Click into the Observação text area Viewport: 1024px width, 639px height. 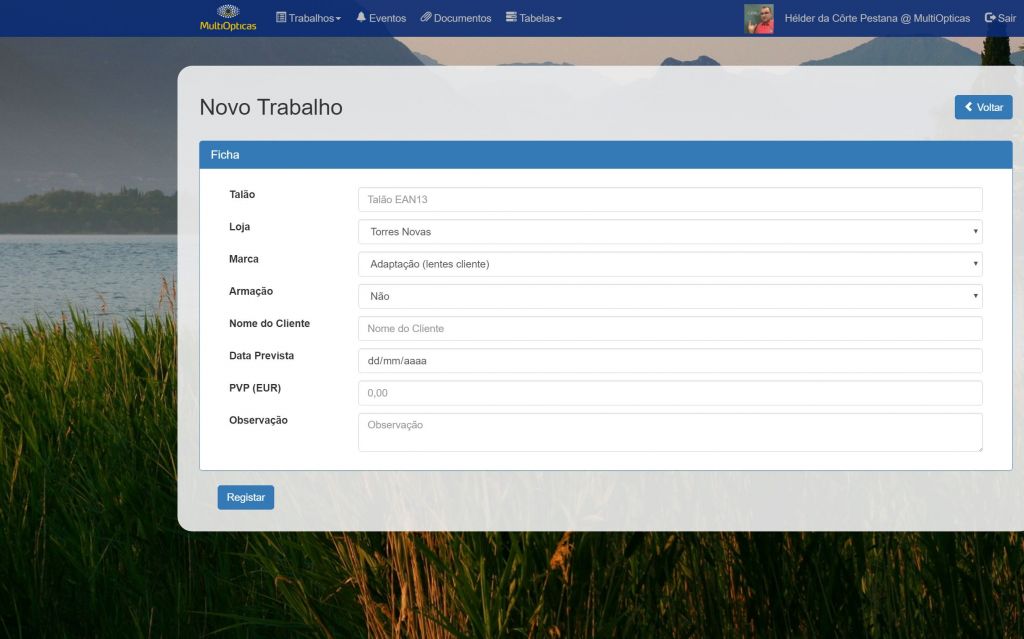(670, 432)
